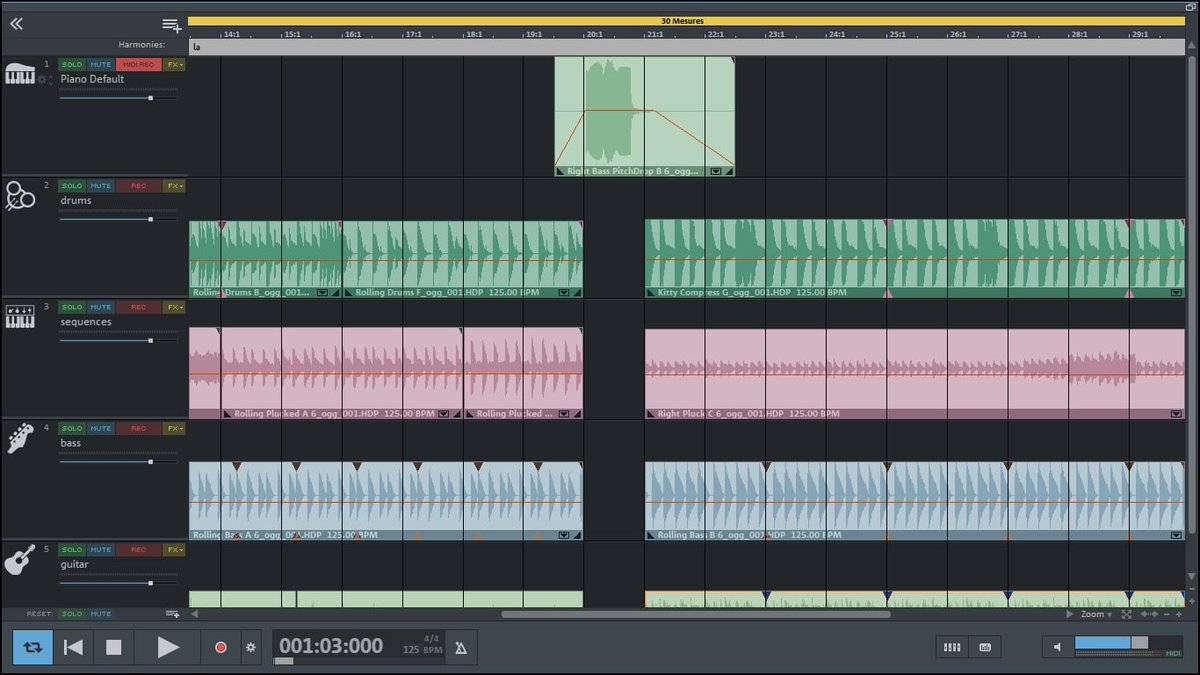Open FX dropdown on bass track
This screenshot has height=675, width=1200.
pyautogui.click(x=174, y=428)
